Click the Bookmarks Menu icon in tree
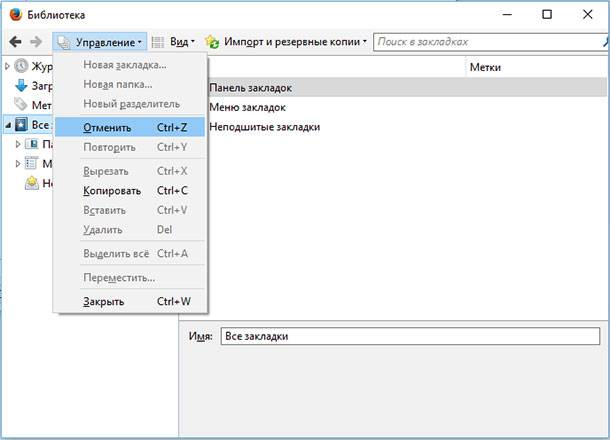This screenshot has width=610, height=440. click(x=32, y=163)
